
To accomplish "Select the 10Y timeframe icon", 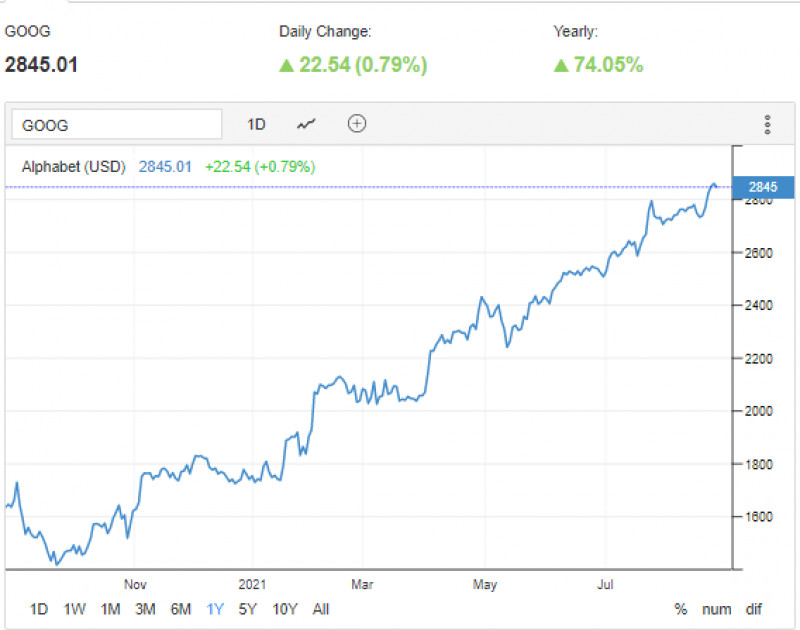I will tap(285, 609).
